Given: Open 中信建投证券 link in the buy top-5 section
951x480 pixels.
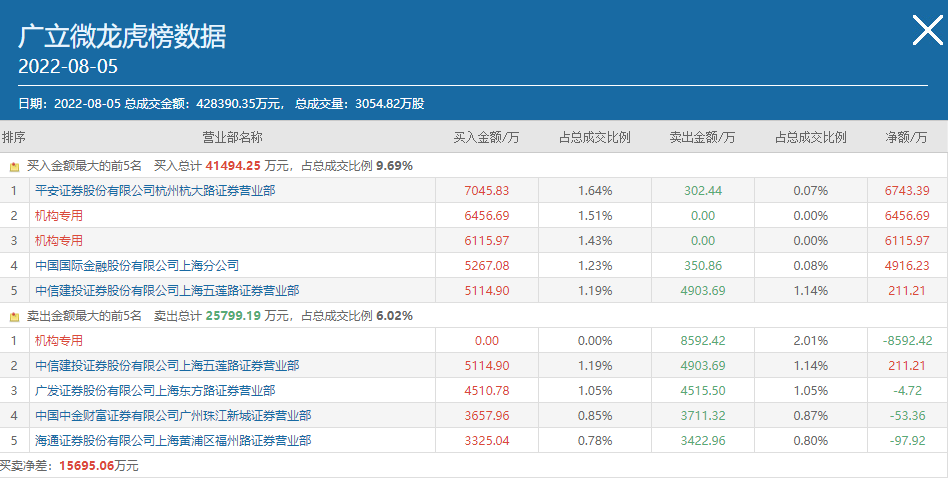Looking at the screenshot, I should (x=167, y=290).
